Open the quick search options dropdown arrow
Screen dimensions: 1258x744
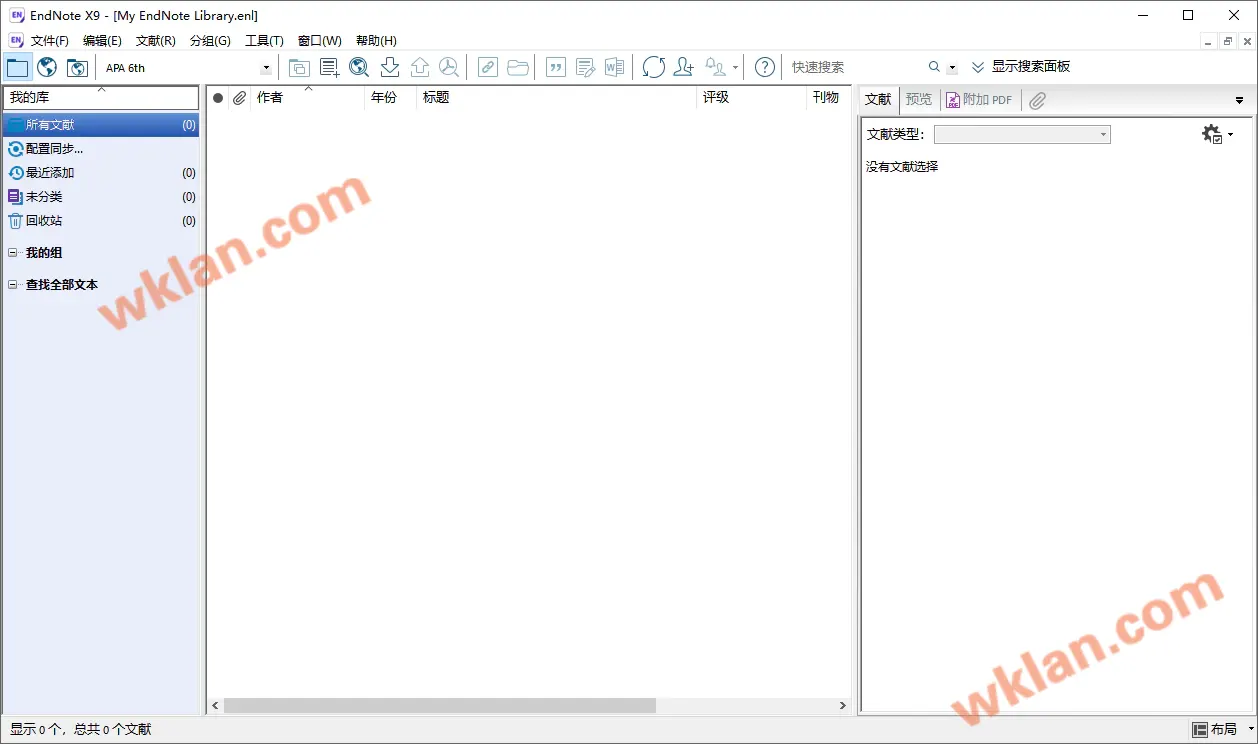pyautogui.click(x=952, y=68)
